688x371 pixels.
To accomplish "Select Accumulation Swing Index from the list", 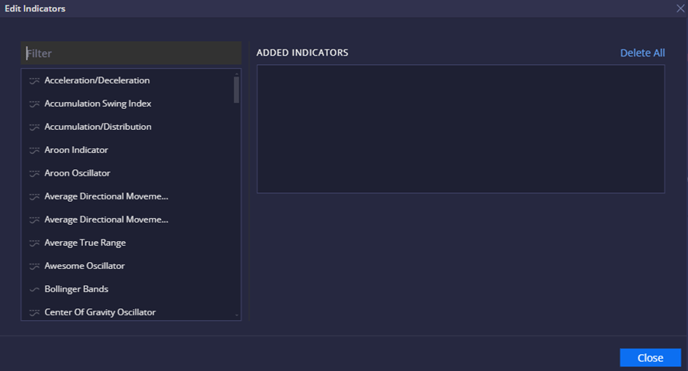I will click(x=98, y=103).
